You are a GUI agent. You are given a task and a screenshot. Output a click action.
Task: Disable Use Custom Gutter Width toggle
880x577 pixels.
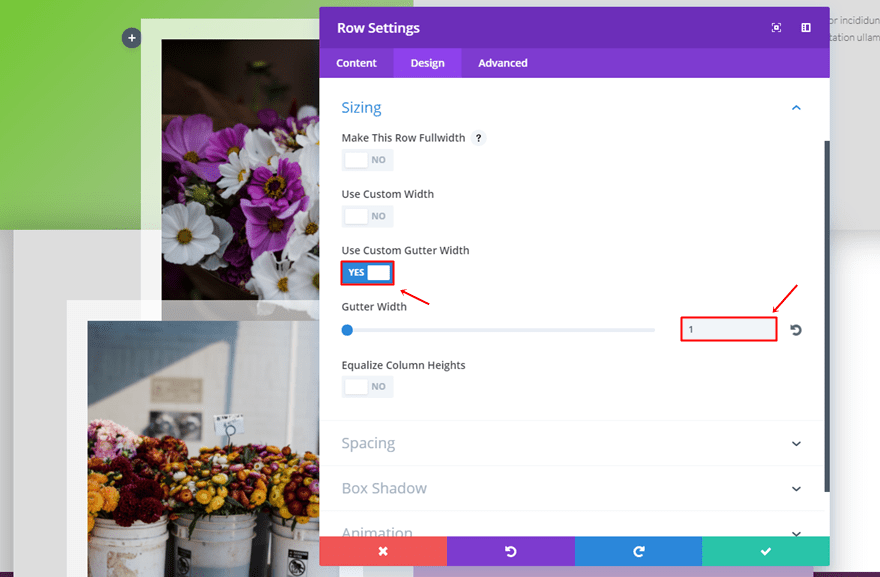(367, 273)
